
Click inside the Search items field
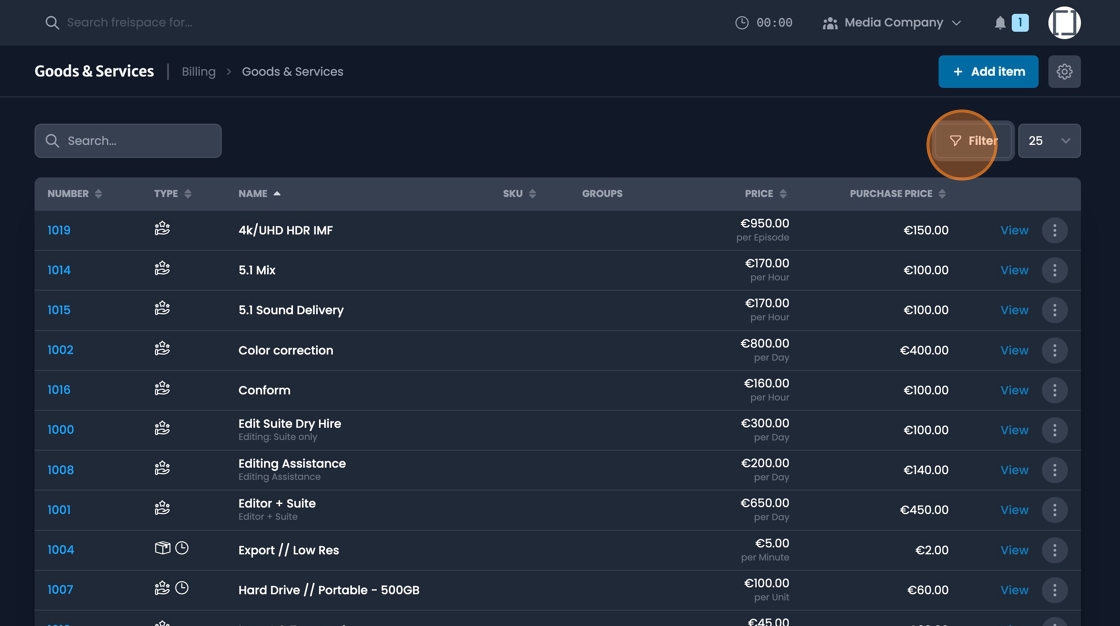[128, 141]
